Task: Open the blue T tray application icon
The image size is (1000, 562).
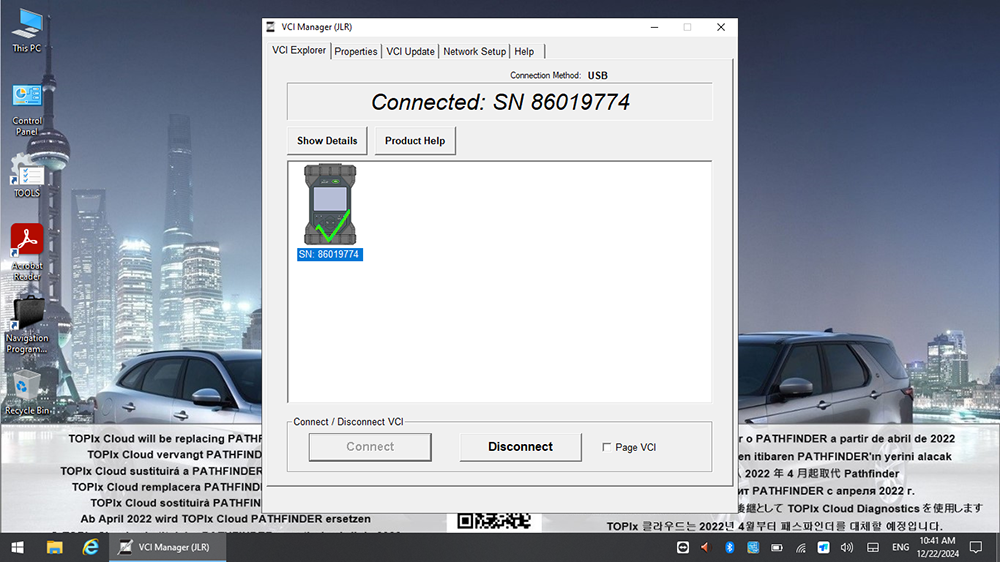Action: (823, 547)
